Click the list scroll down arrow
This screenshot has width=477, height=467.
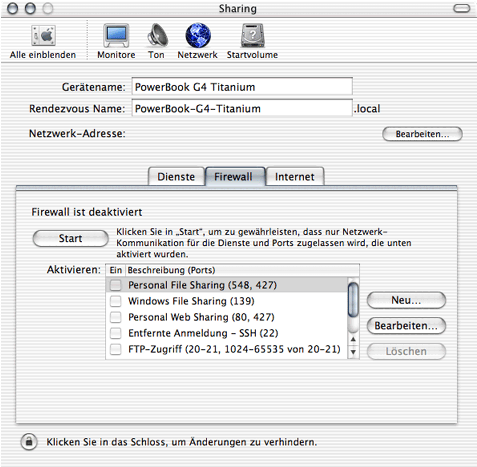[x=353, y=352]
